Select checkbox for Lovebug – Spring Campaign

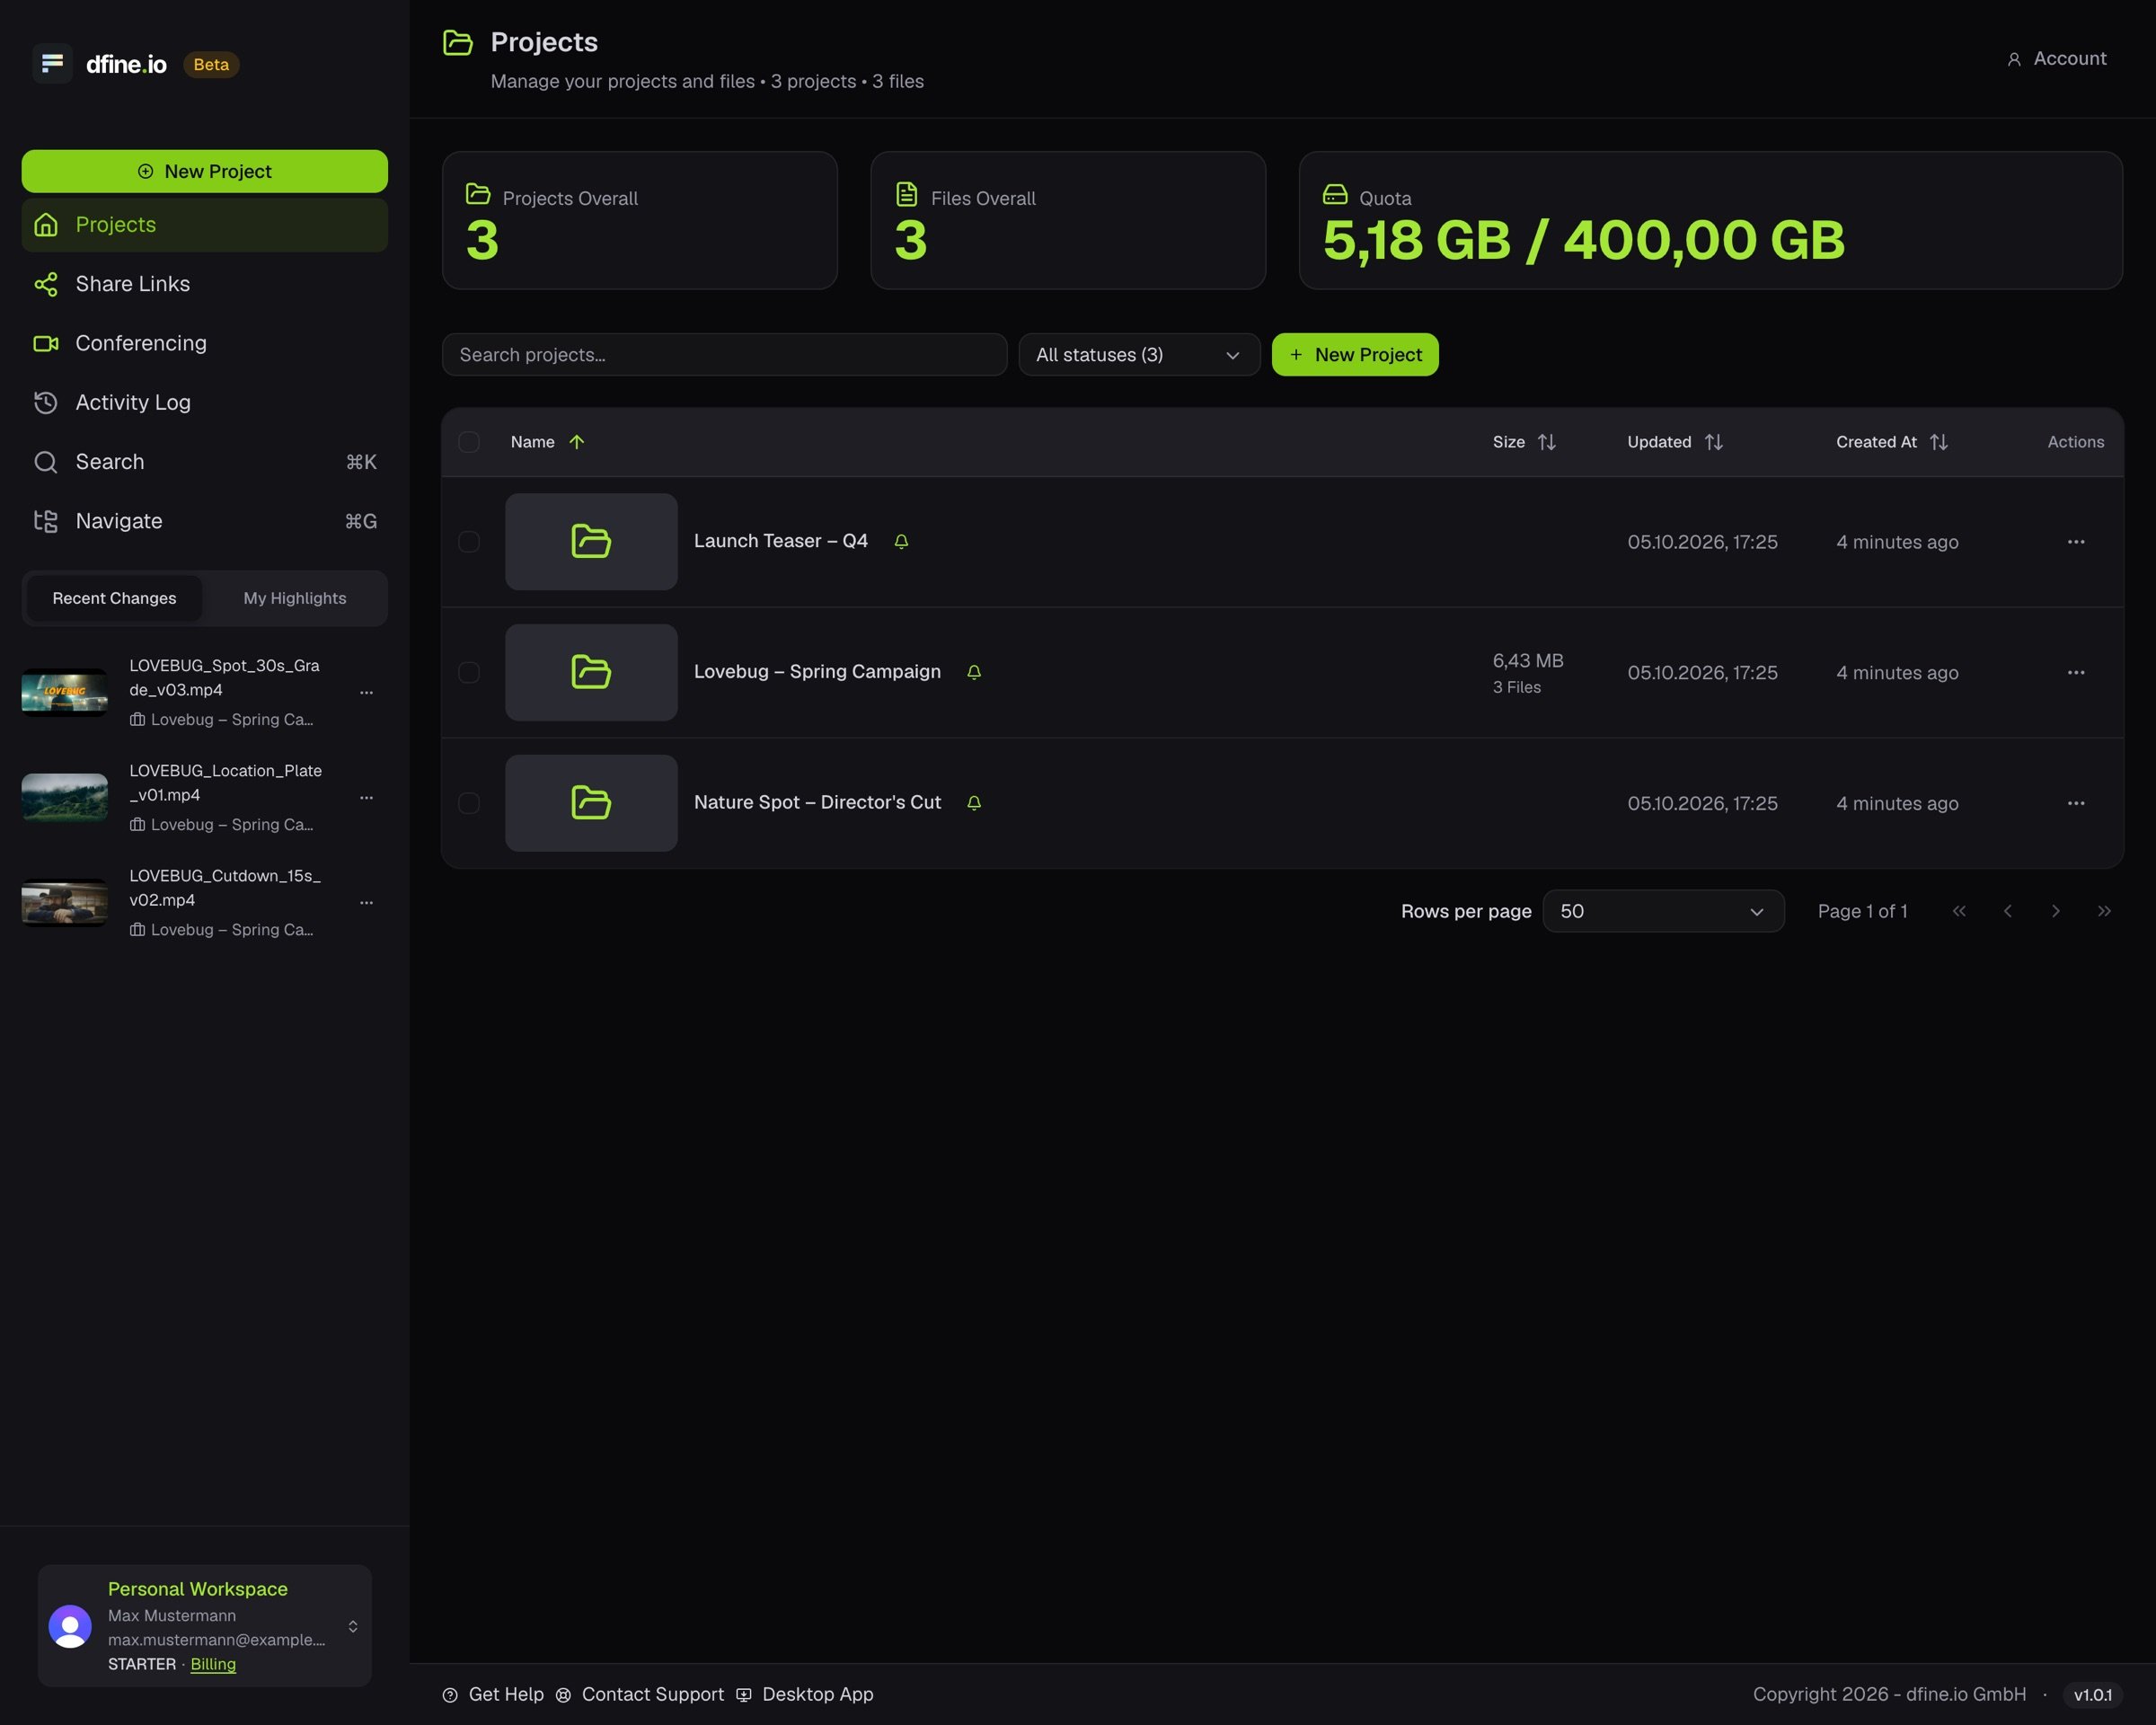(469, 673)
